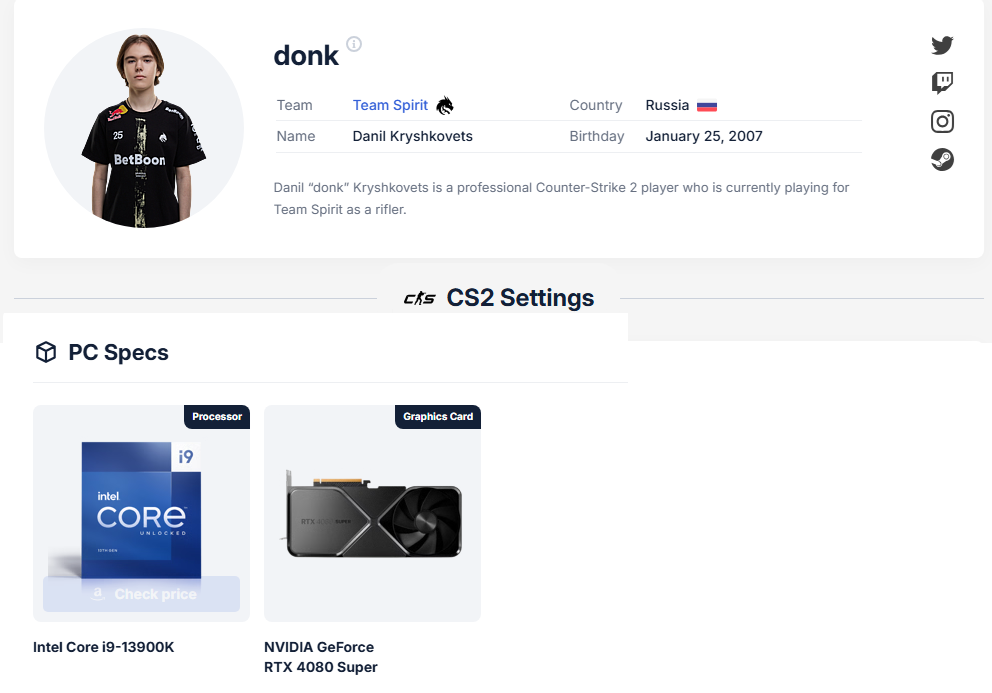The image size is (992, 693).
Task: Click the Graphics Card label badge
Action: [438, 416]
